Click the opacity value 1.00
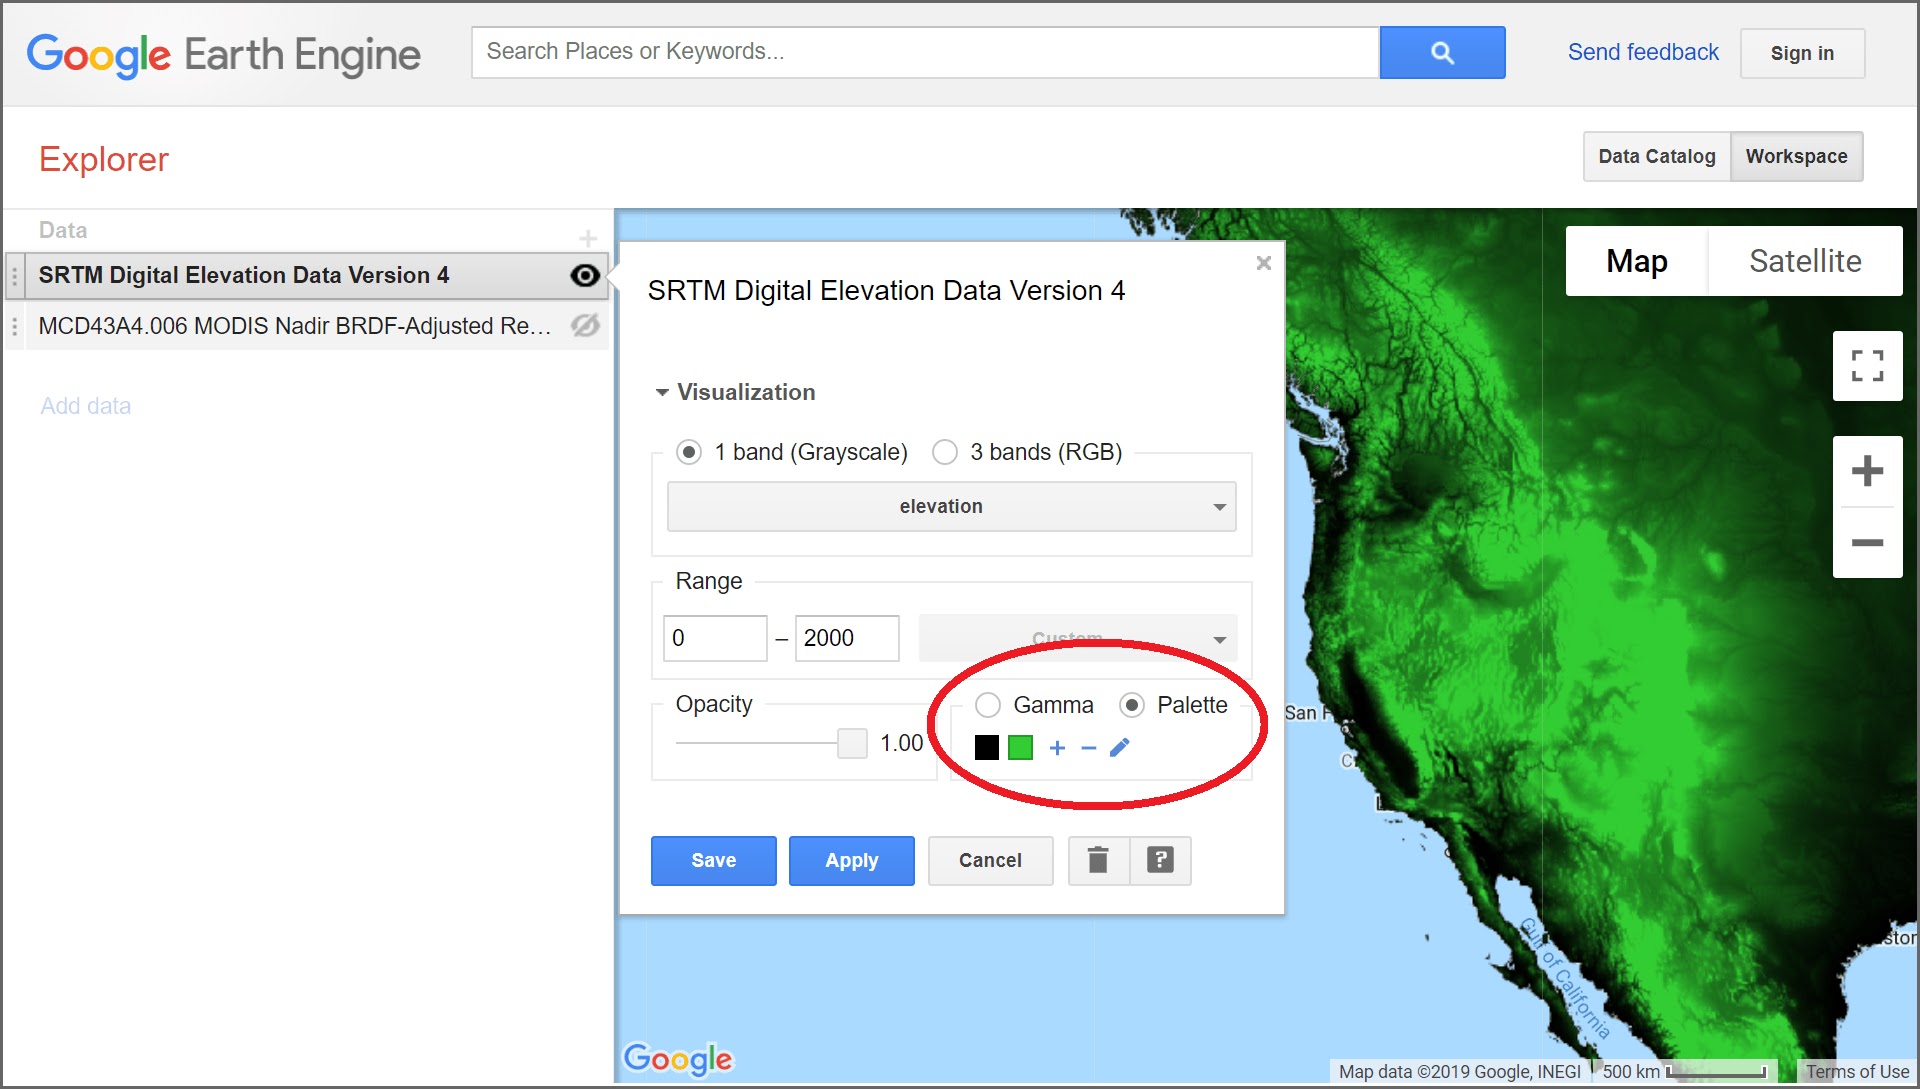The height and width of the screenshot is (1089, 1920). click(902, 743)
